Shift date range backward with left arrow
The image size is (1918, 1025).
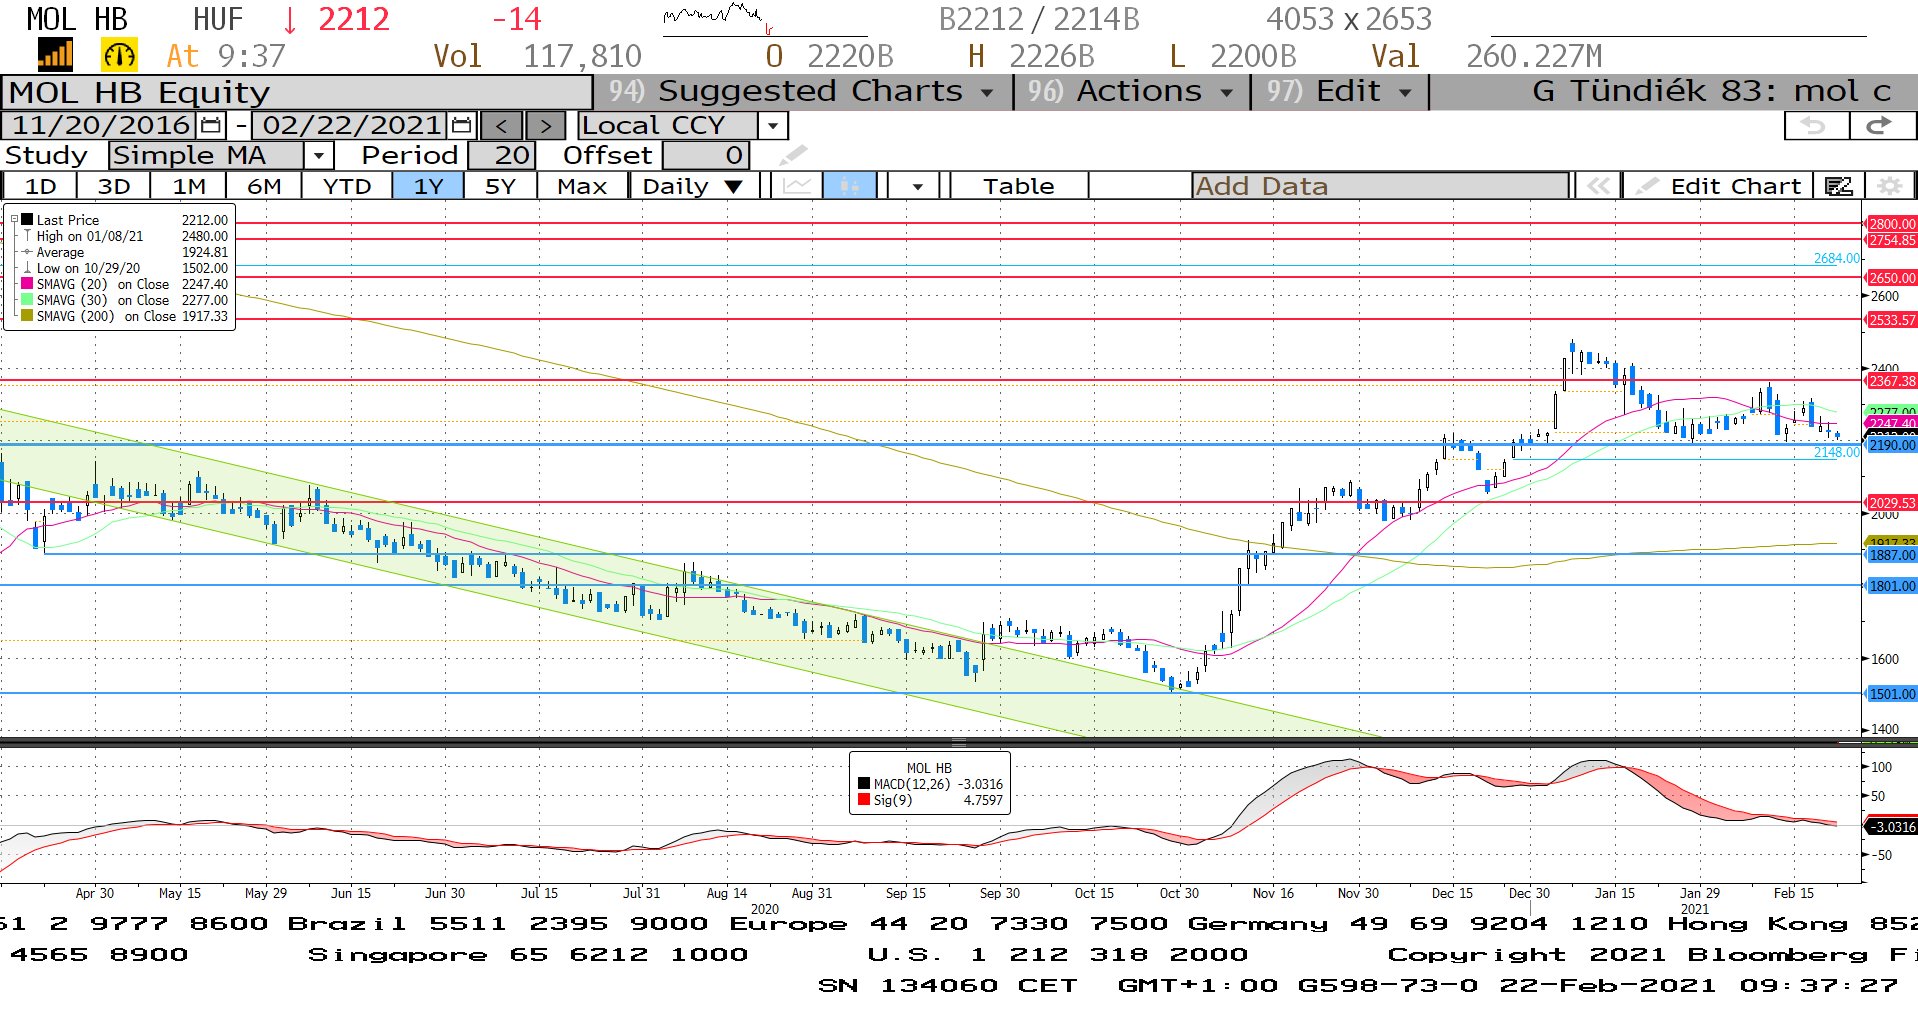point(502,126)
